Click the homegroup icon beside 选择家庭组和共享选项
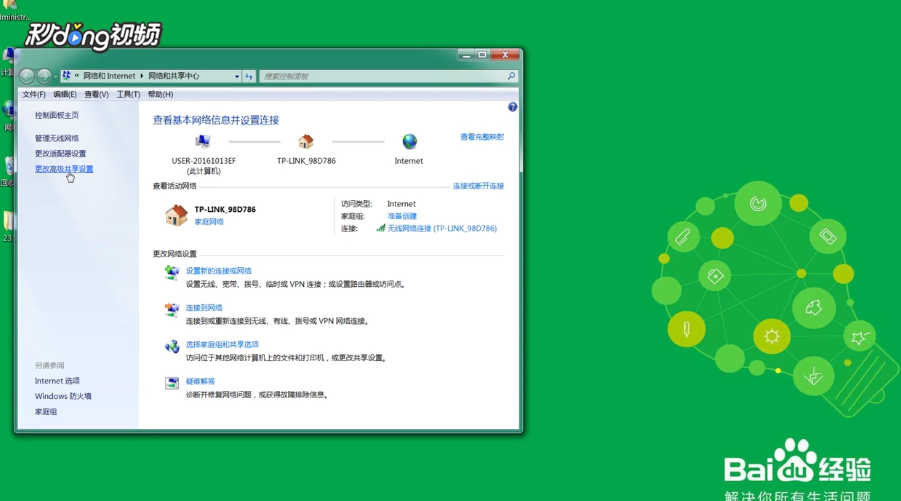 click(171, 346)
